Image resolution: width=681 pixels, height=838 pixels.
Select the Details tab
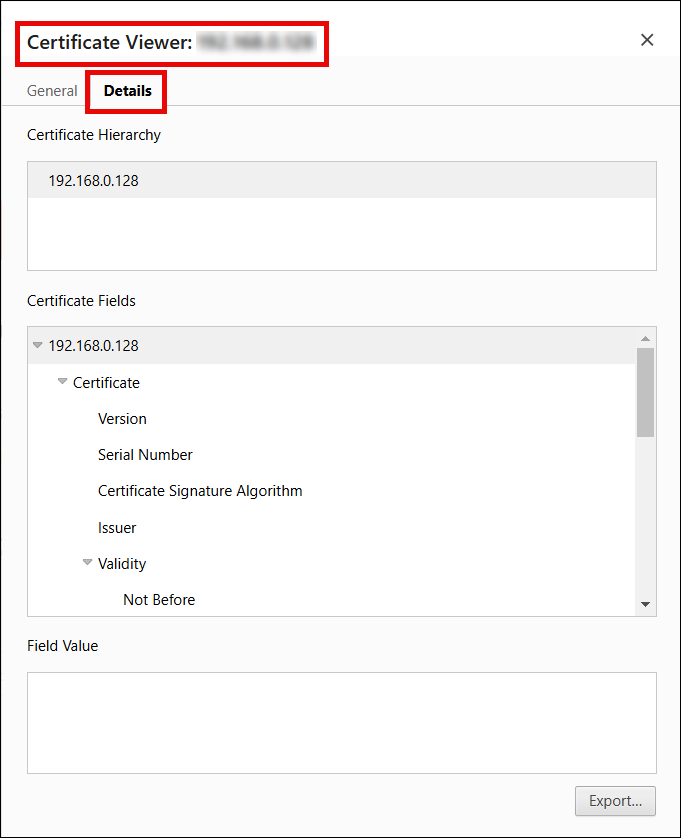[x=127, y=91]
